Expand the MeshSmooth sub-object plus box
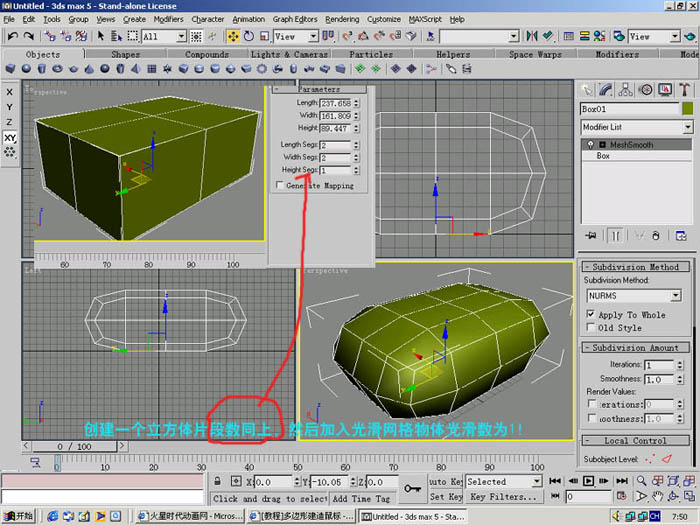Screen dimensions: 700x525 602,145
